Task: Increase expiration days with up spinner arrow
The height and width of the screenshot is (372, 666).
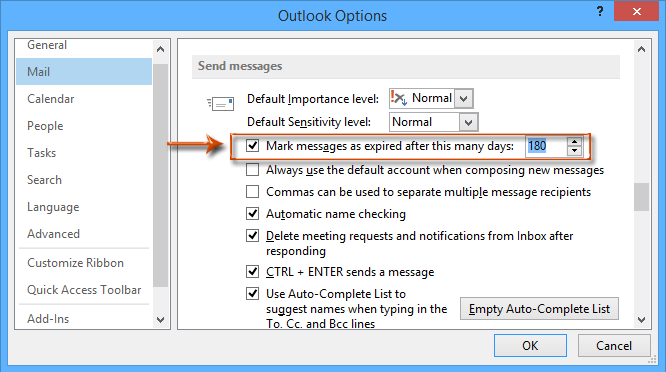Action: pyautogui.click(x=574, y=142)
